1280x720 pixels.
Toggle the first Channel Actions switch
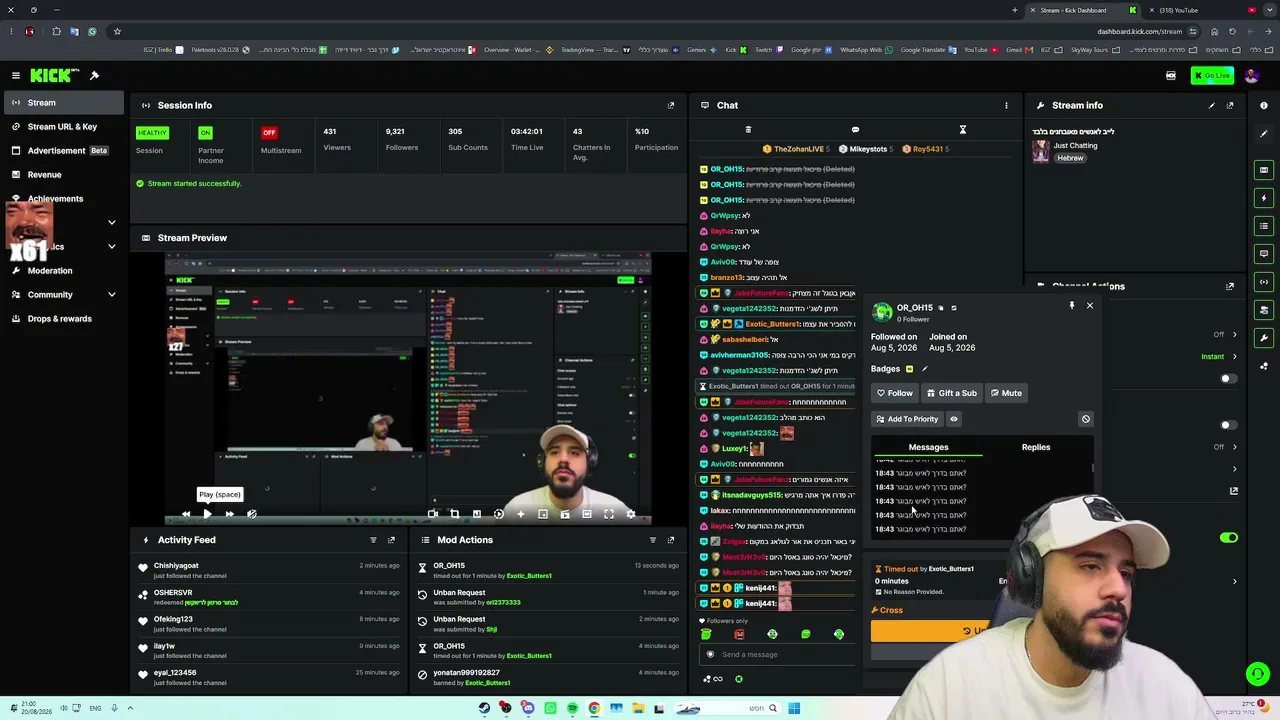1228,379
